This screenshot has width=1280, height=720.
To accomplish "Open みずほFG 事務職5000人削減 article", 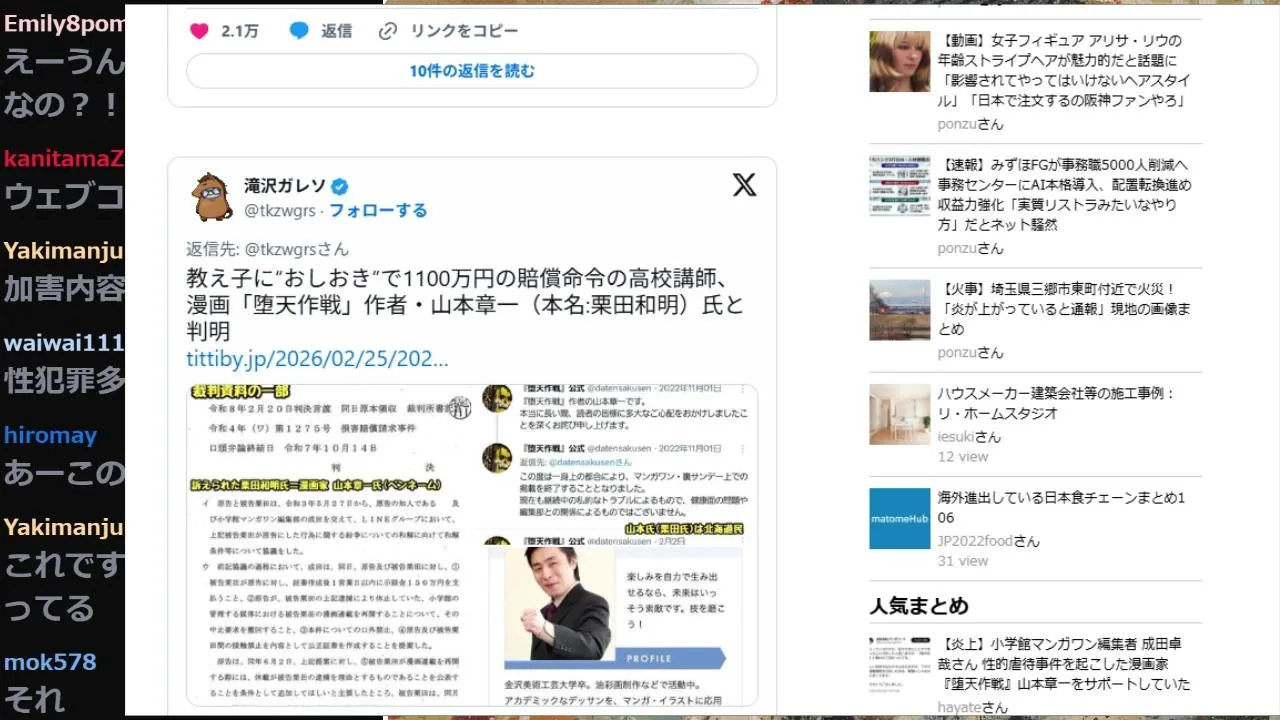I will coord(1064,195).
